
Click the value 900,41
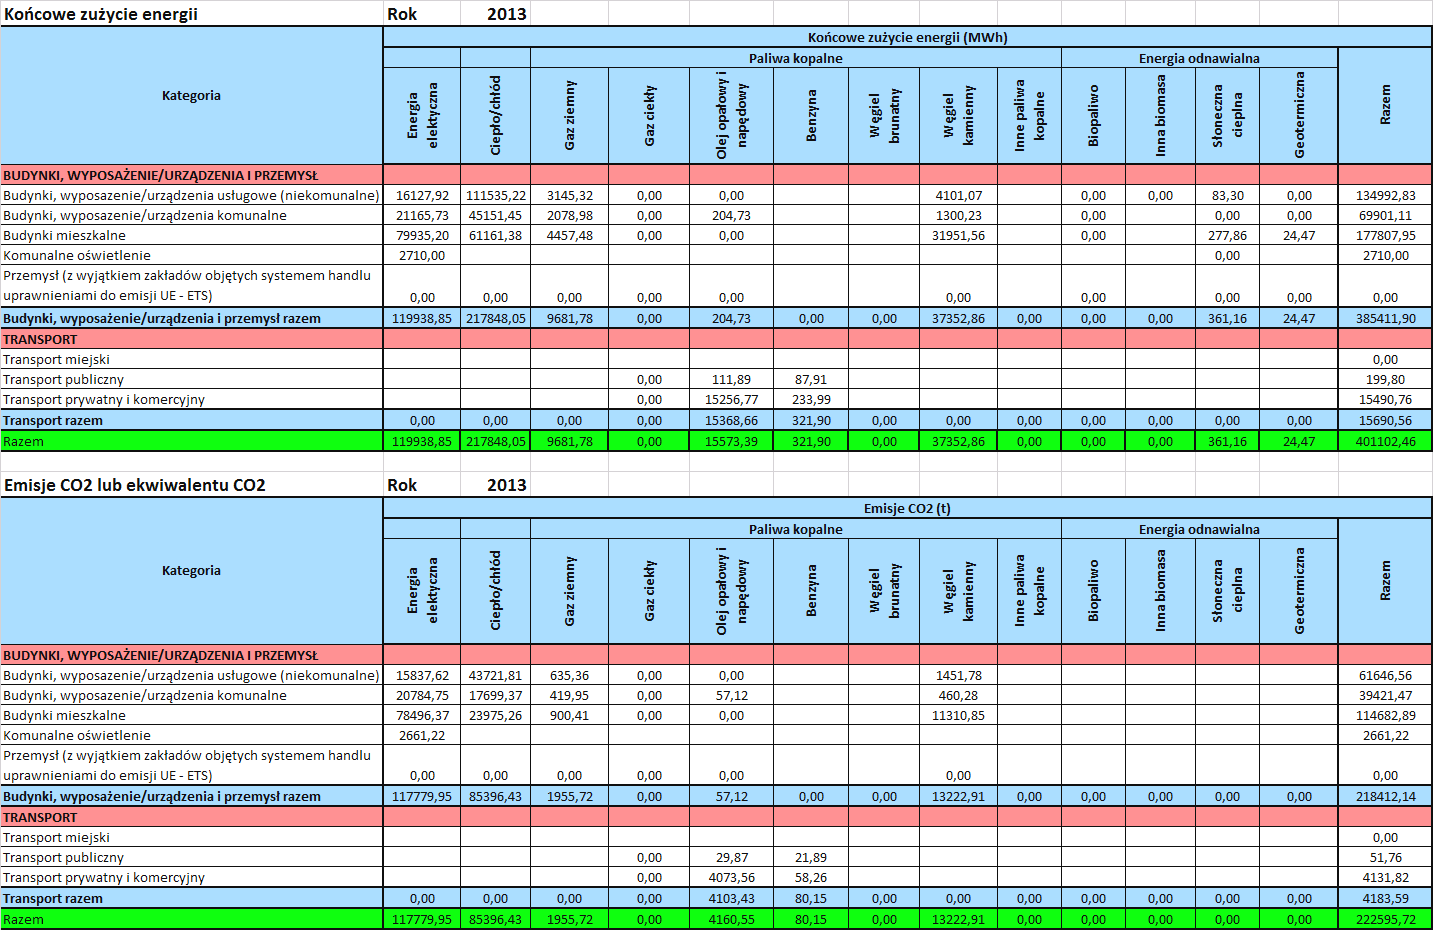click(569, 715)
